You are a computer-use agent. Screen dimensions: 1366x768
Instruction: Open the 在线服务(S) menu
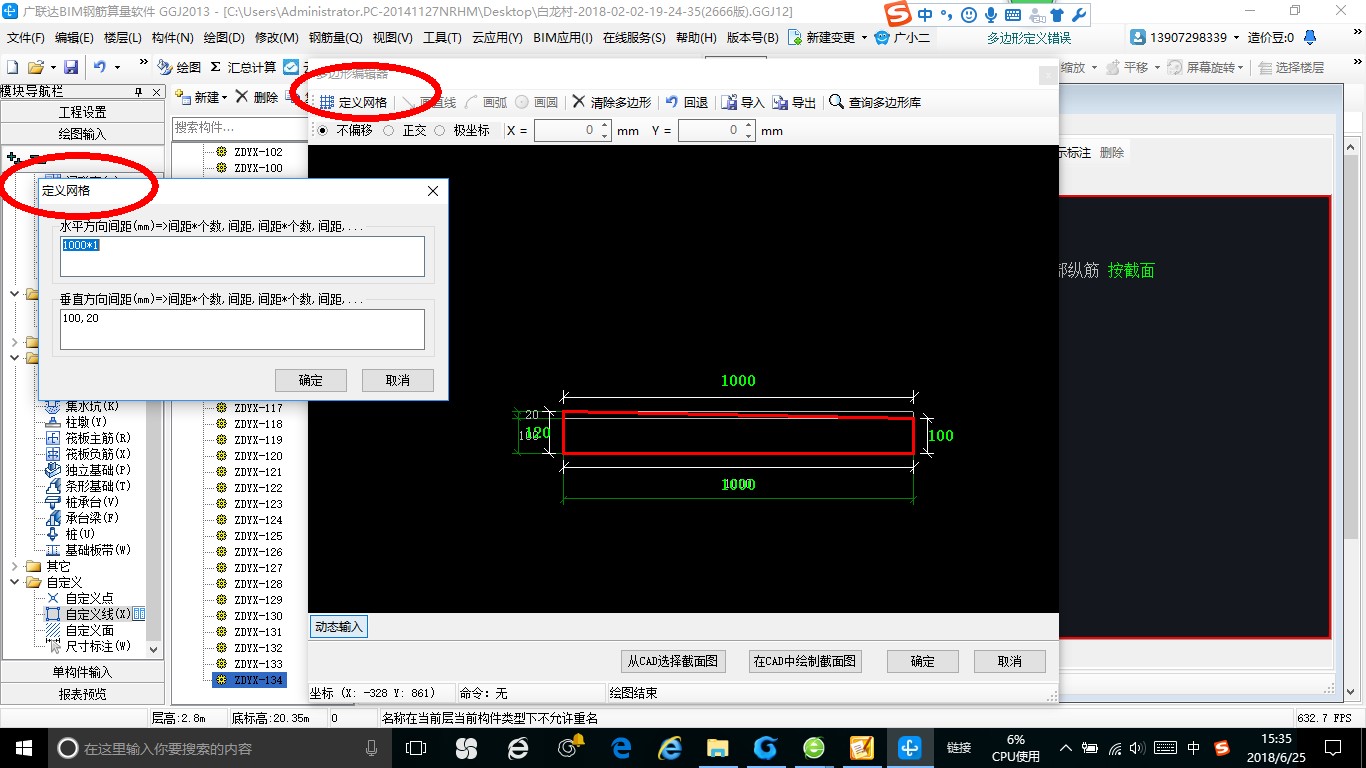(634, 37)
